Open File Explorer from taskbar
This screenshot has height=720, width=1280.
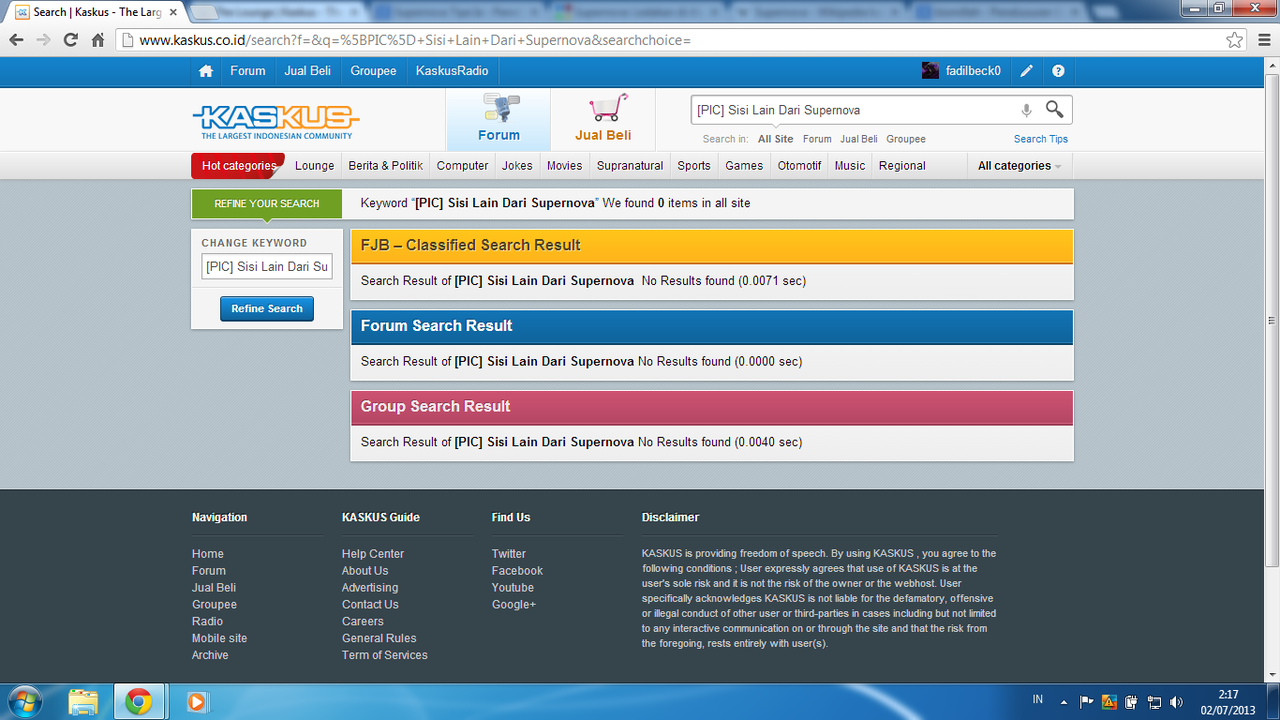pos(84,702)
